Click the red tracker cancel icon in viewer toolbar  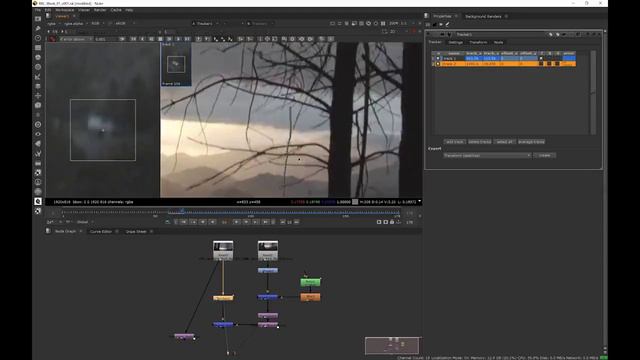52,39
